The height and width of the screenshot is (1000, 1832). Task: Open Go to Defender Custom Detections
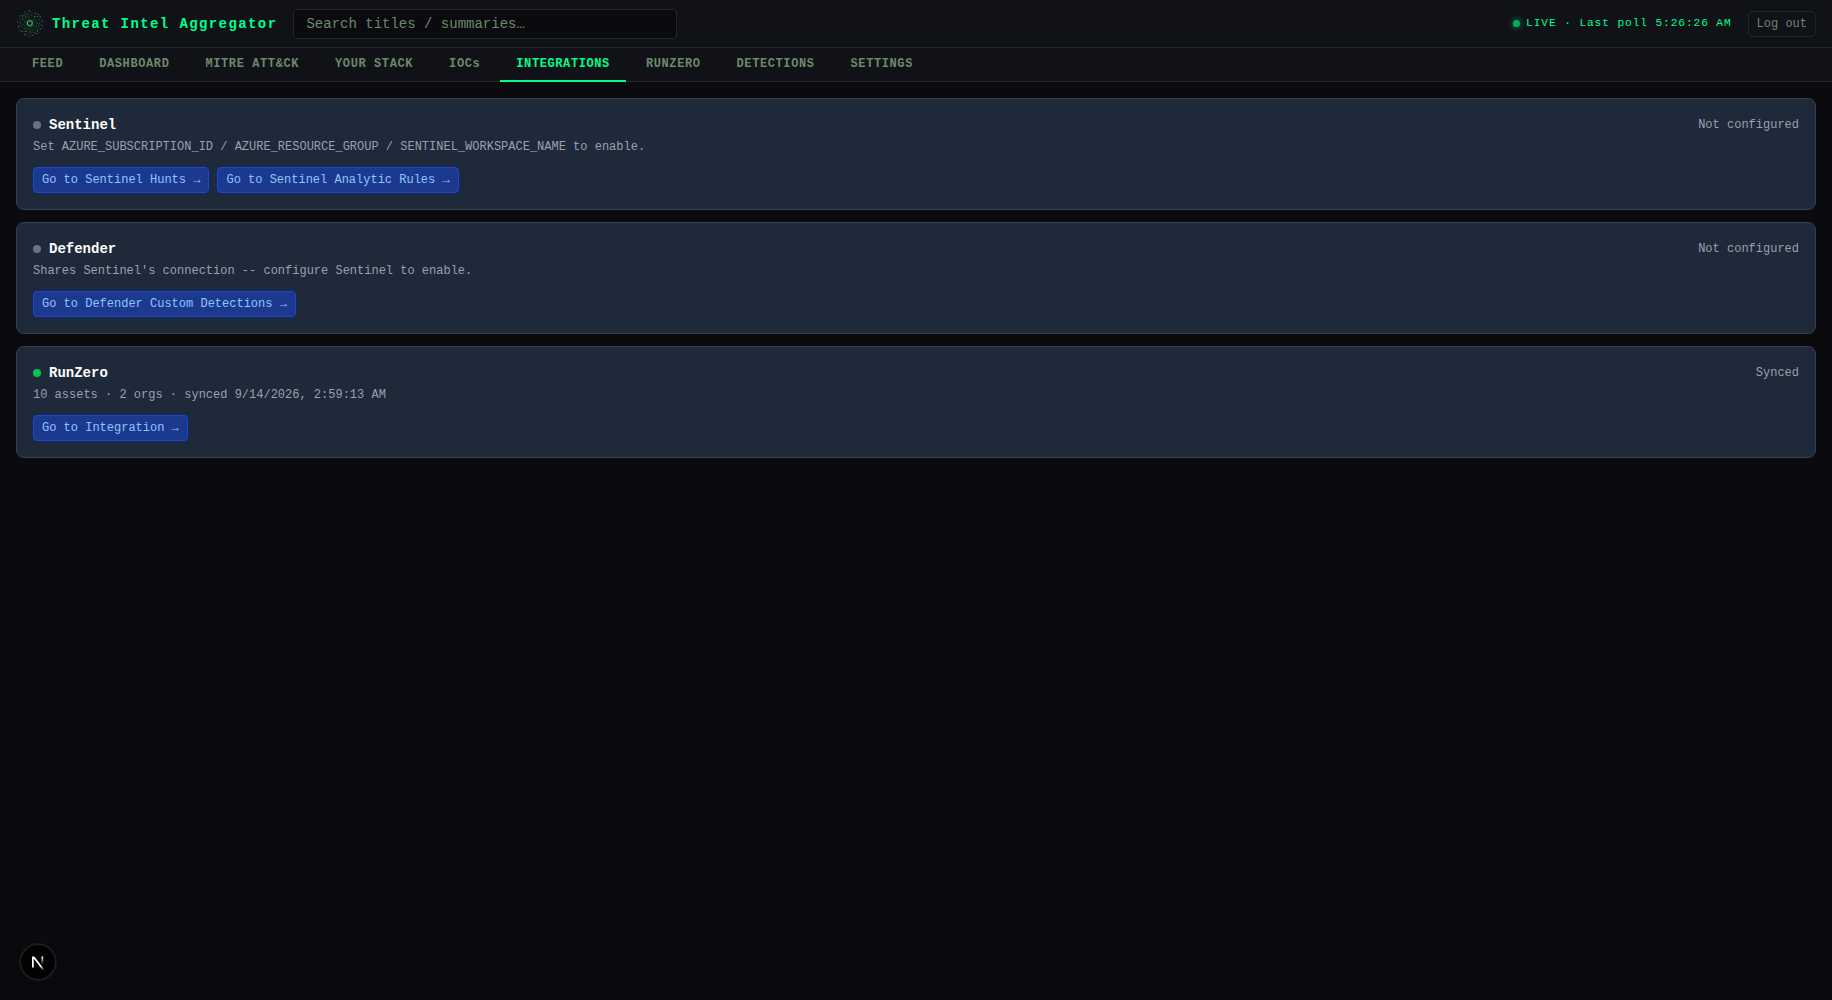coord(164,304)
